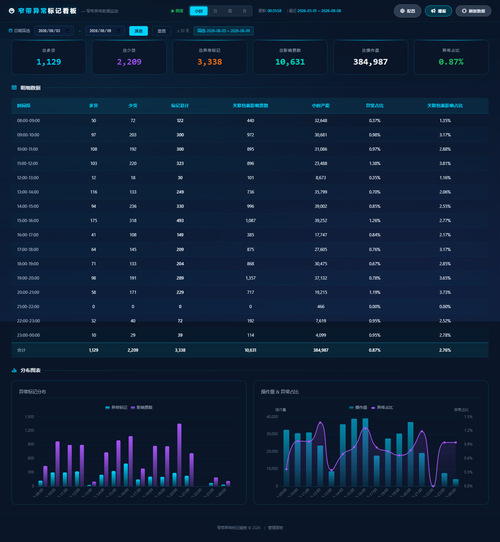Click the calendar icon beside the date filter label
Viewport: 500px width, 542px height.
coord(10,31)
